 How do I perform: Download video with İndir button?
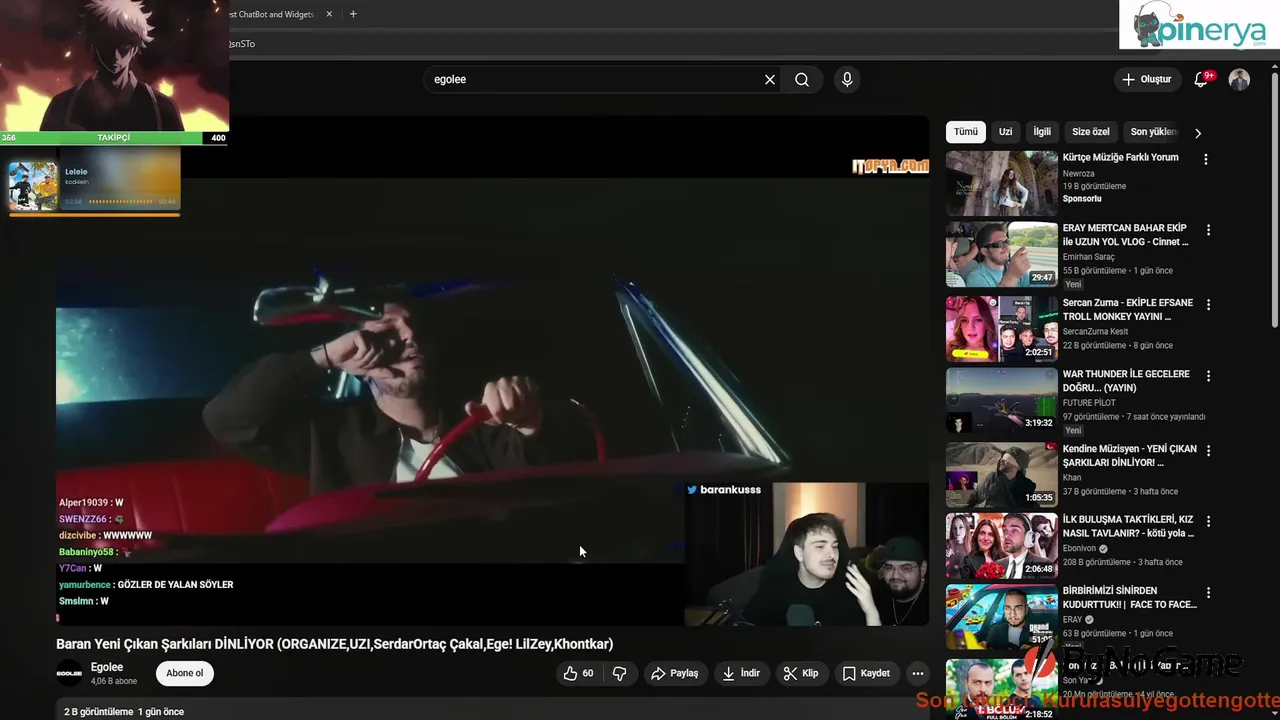741,673
